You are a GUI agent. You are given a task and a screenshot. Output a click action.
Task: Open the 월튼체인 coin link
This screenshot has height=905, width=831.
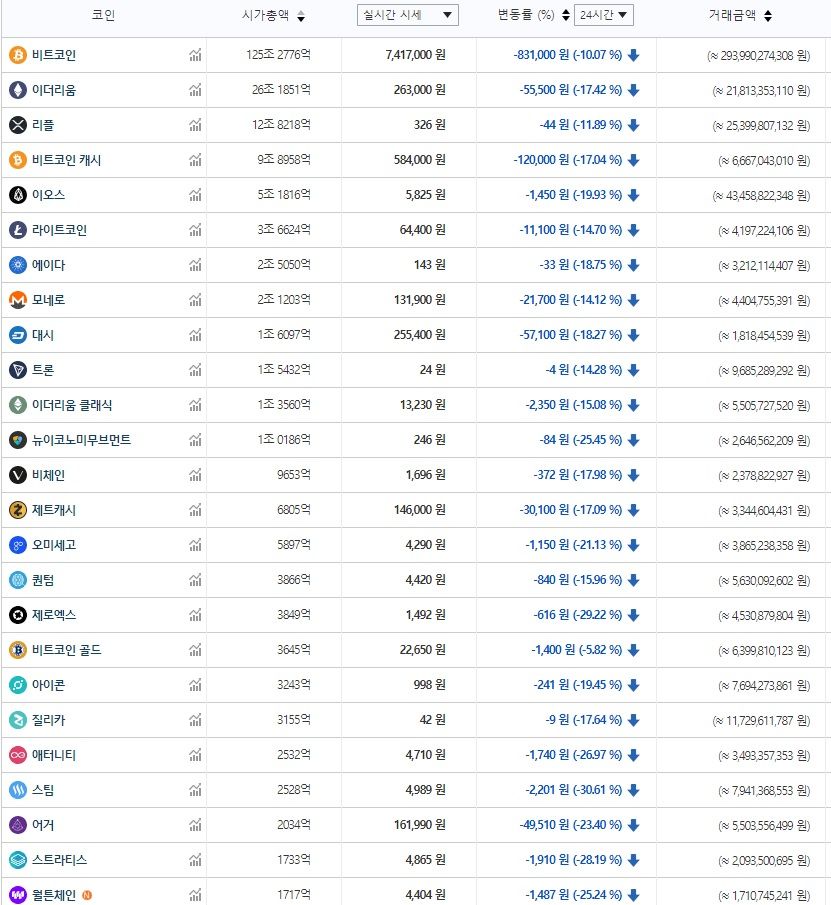[54, 895]
